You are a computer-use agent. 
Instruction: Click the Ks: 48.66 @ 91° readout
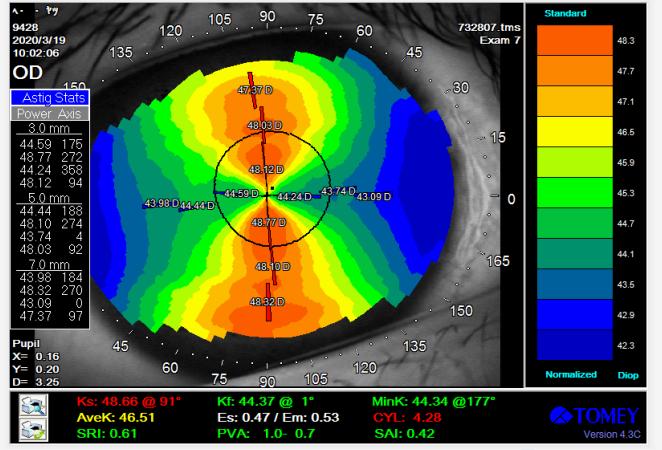coord(129,401)
